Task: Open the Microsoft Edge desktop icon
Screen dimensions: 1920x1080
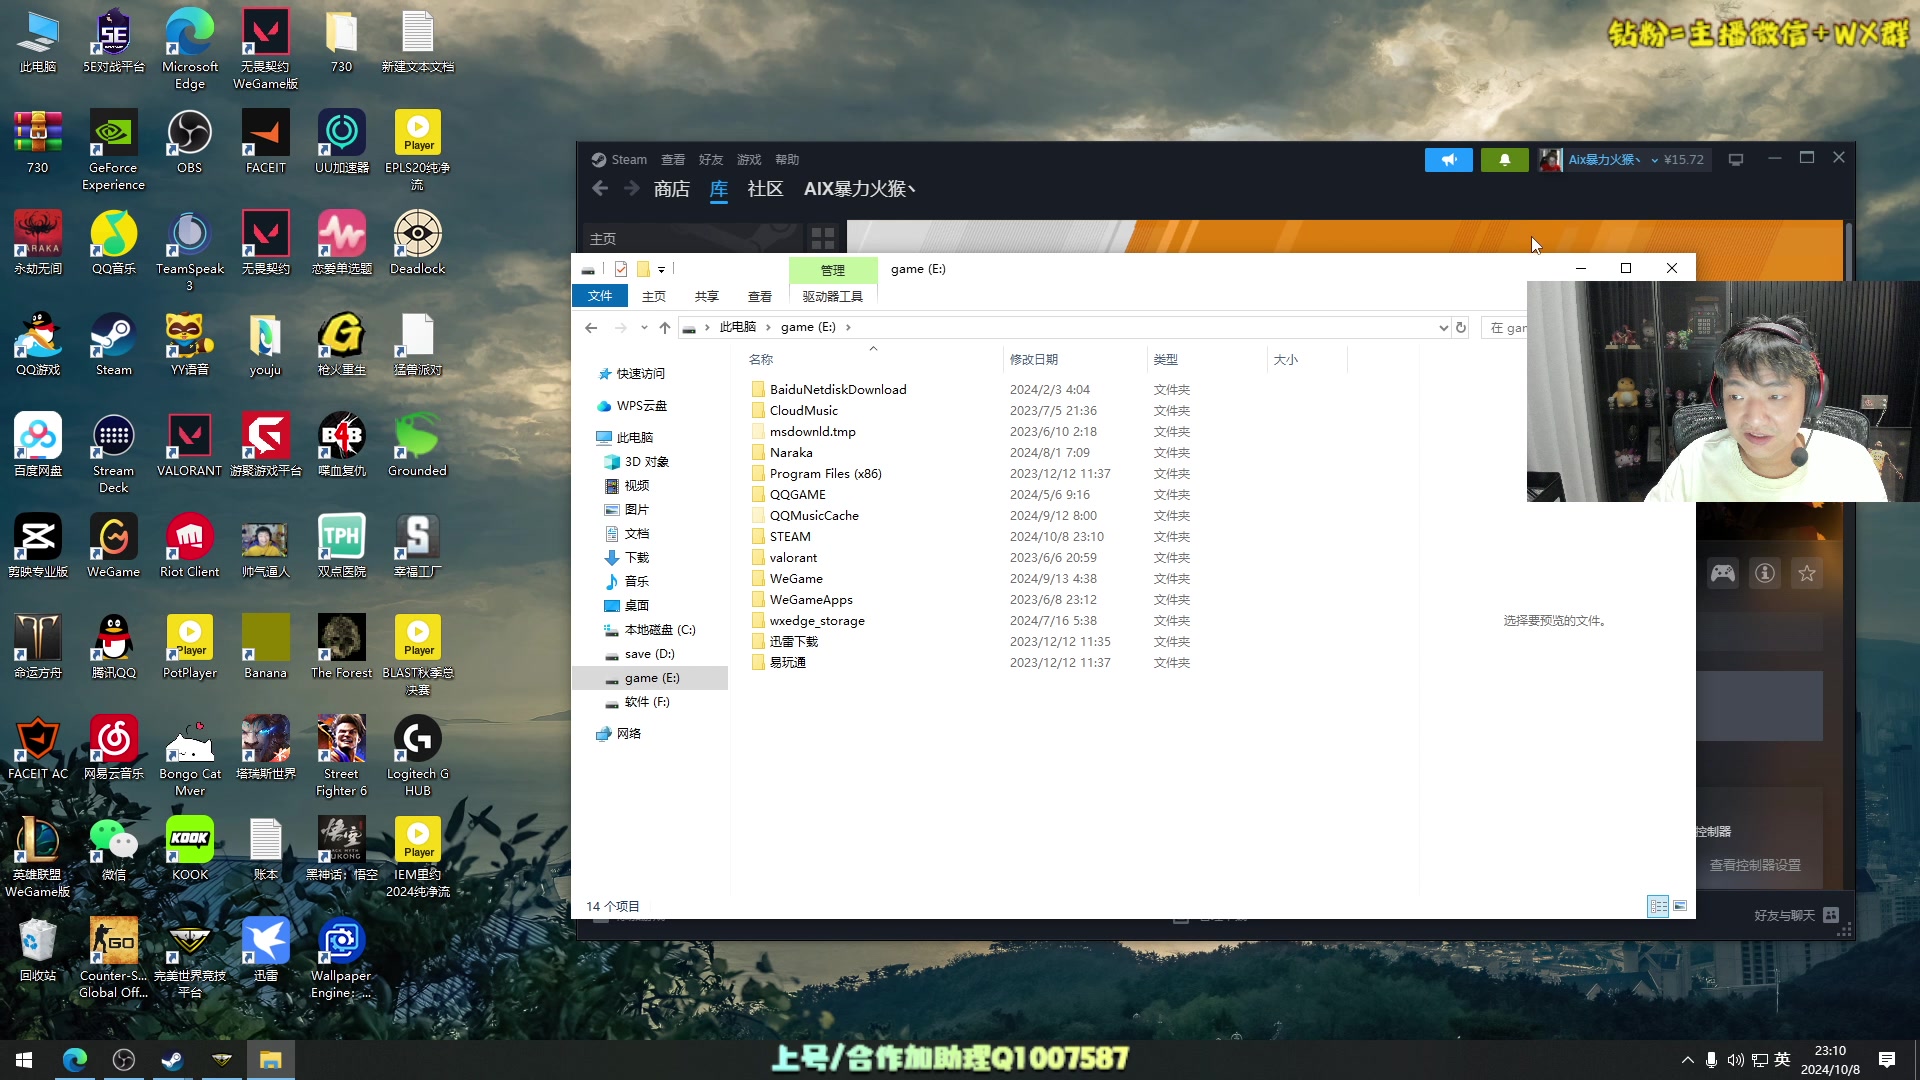Action: 189,49
